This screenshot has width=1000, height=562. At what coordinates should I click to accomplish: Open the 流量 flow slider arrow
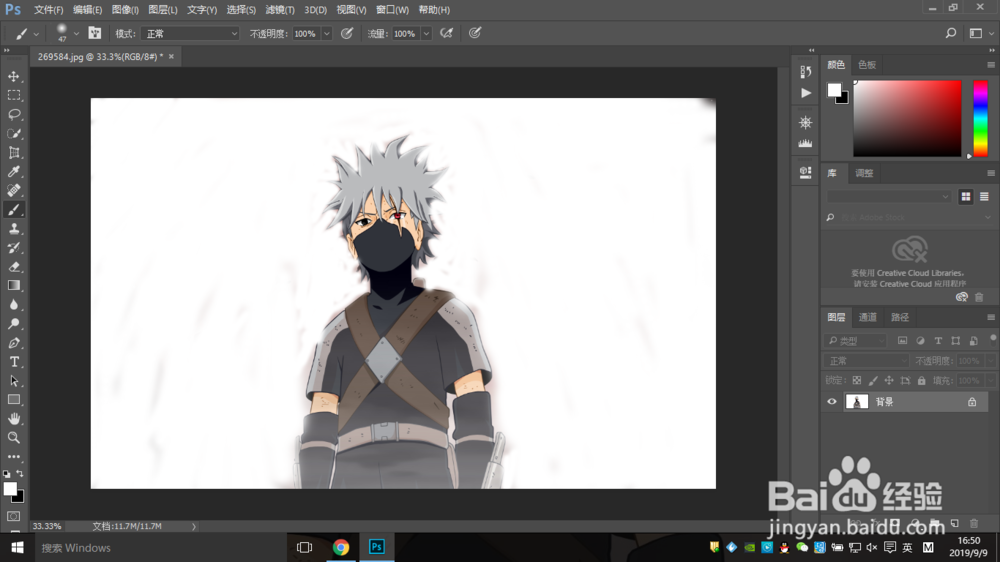(426, 34)
